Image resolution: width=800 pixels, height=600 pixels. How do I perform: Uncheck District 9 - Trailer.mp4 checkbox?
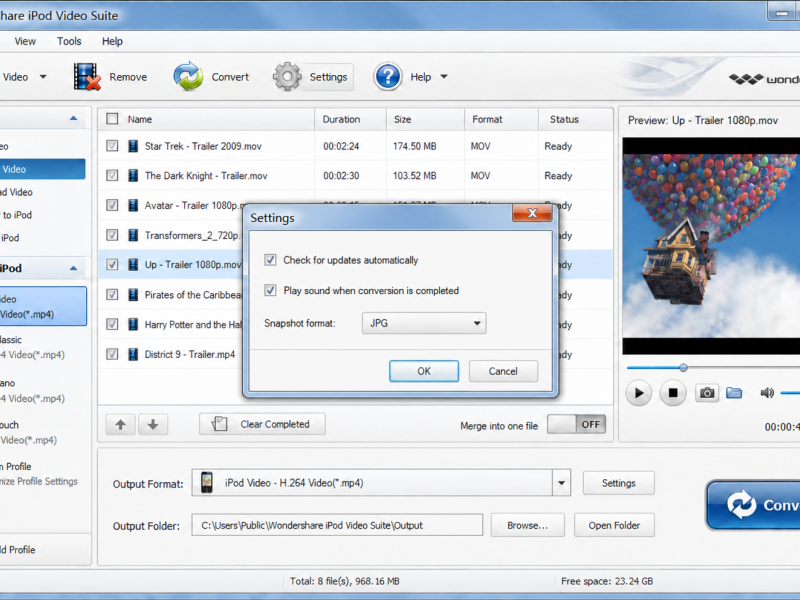(x=112, y=354)
